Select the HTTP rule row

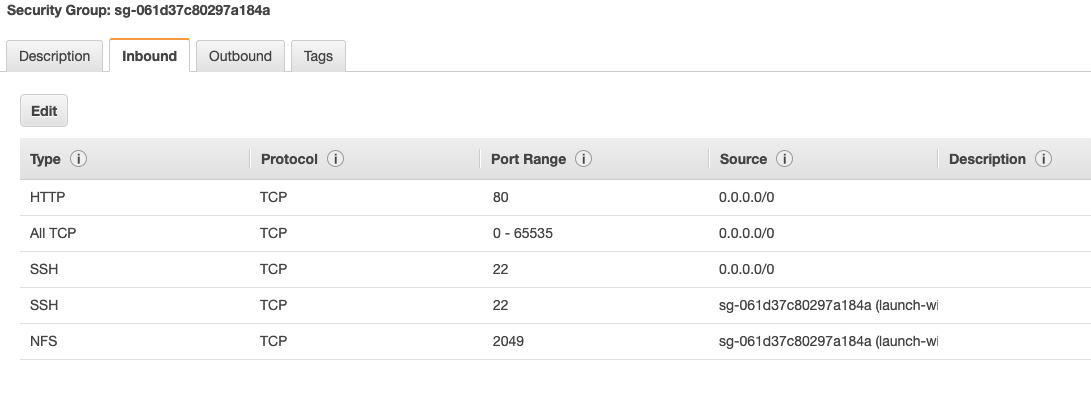[x=48, y=198]
